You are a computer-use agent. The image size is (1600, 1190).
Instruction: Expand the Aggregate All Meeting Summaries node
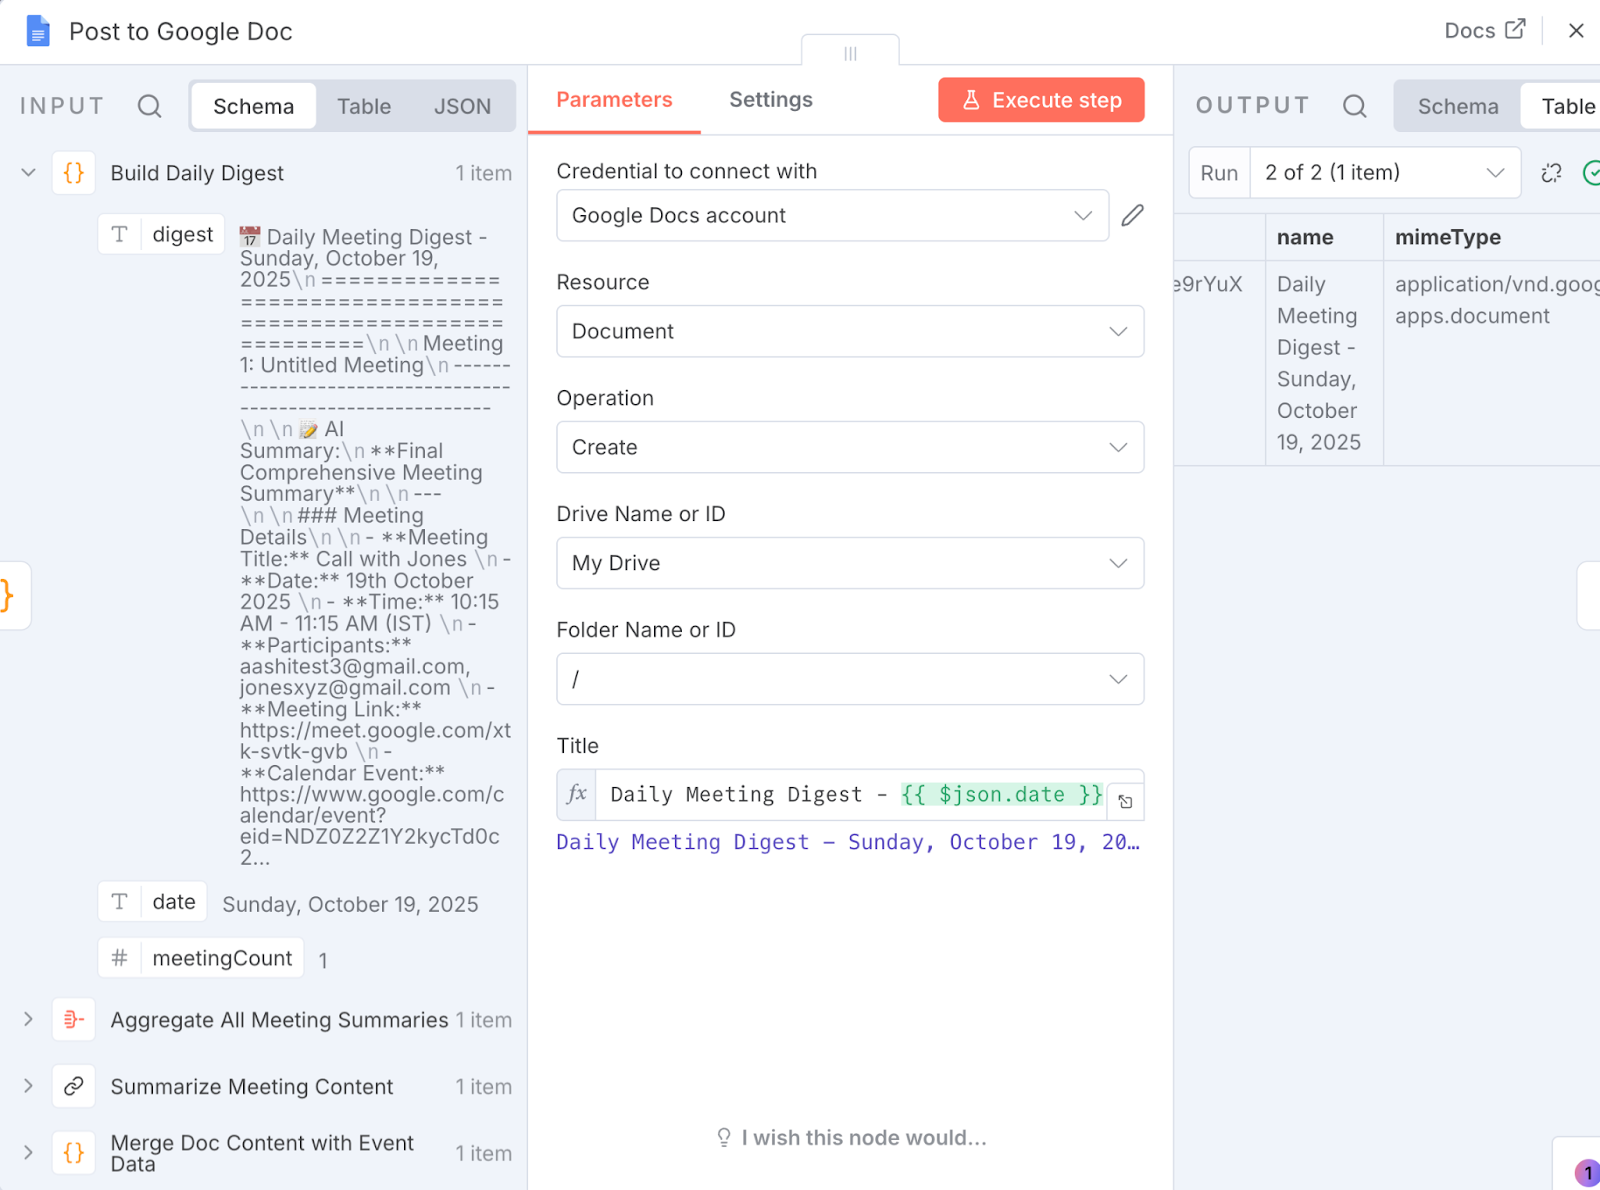click(27, 1019)
